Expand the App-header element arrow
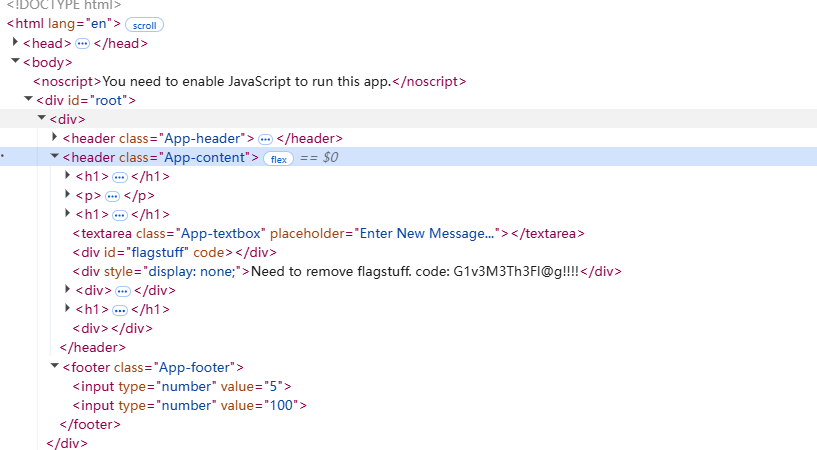This screenshot has height=450, width=817. click(54, 138)
